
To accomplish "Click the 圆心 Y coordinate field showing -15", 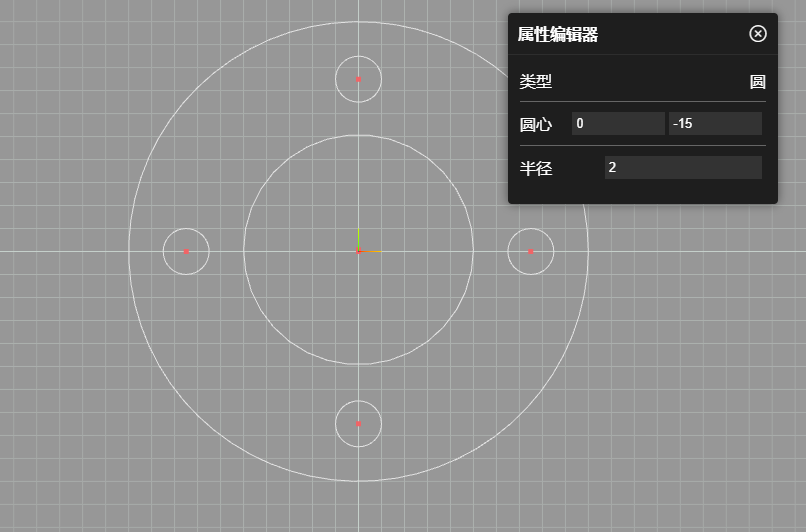I will pos(715,123).
